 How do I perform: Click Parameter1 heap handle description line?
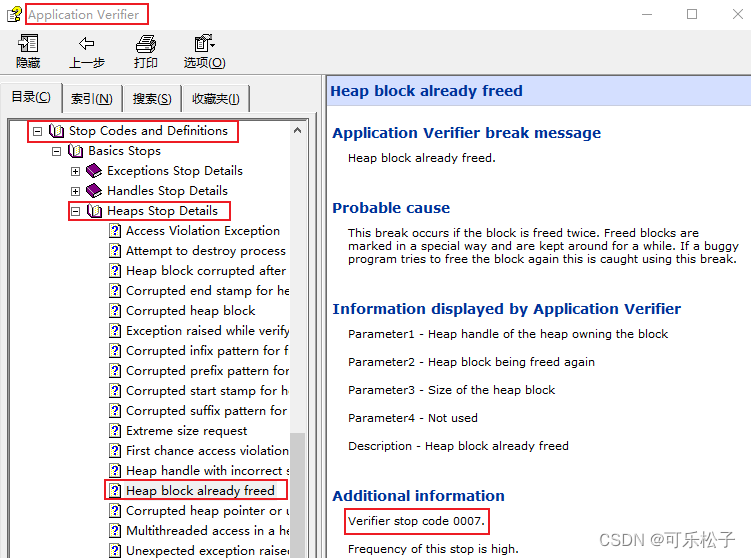[508, 334]
